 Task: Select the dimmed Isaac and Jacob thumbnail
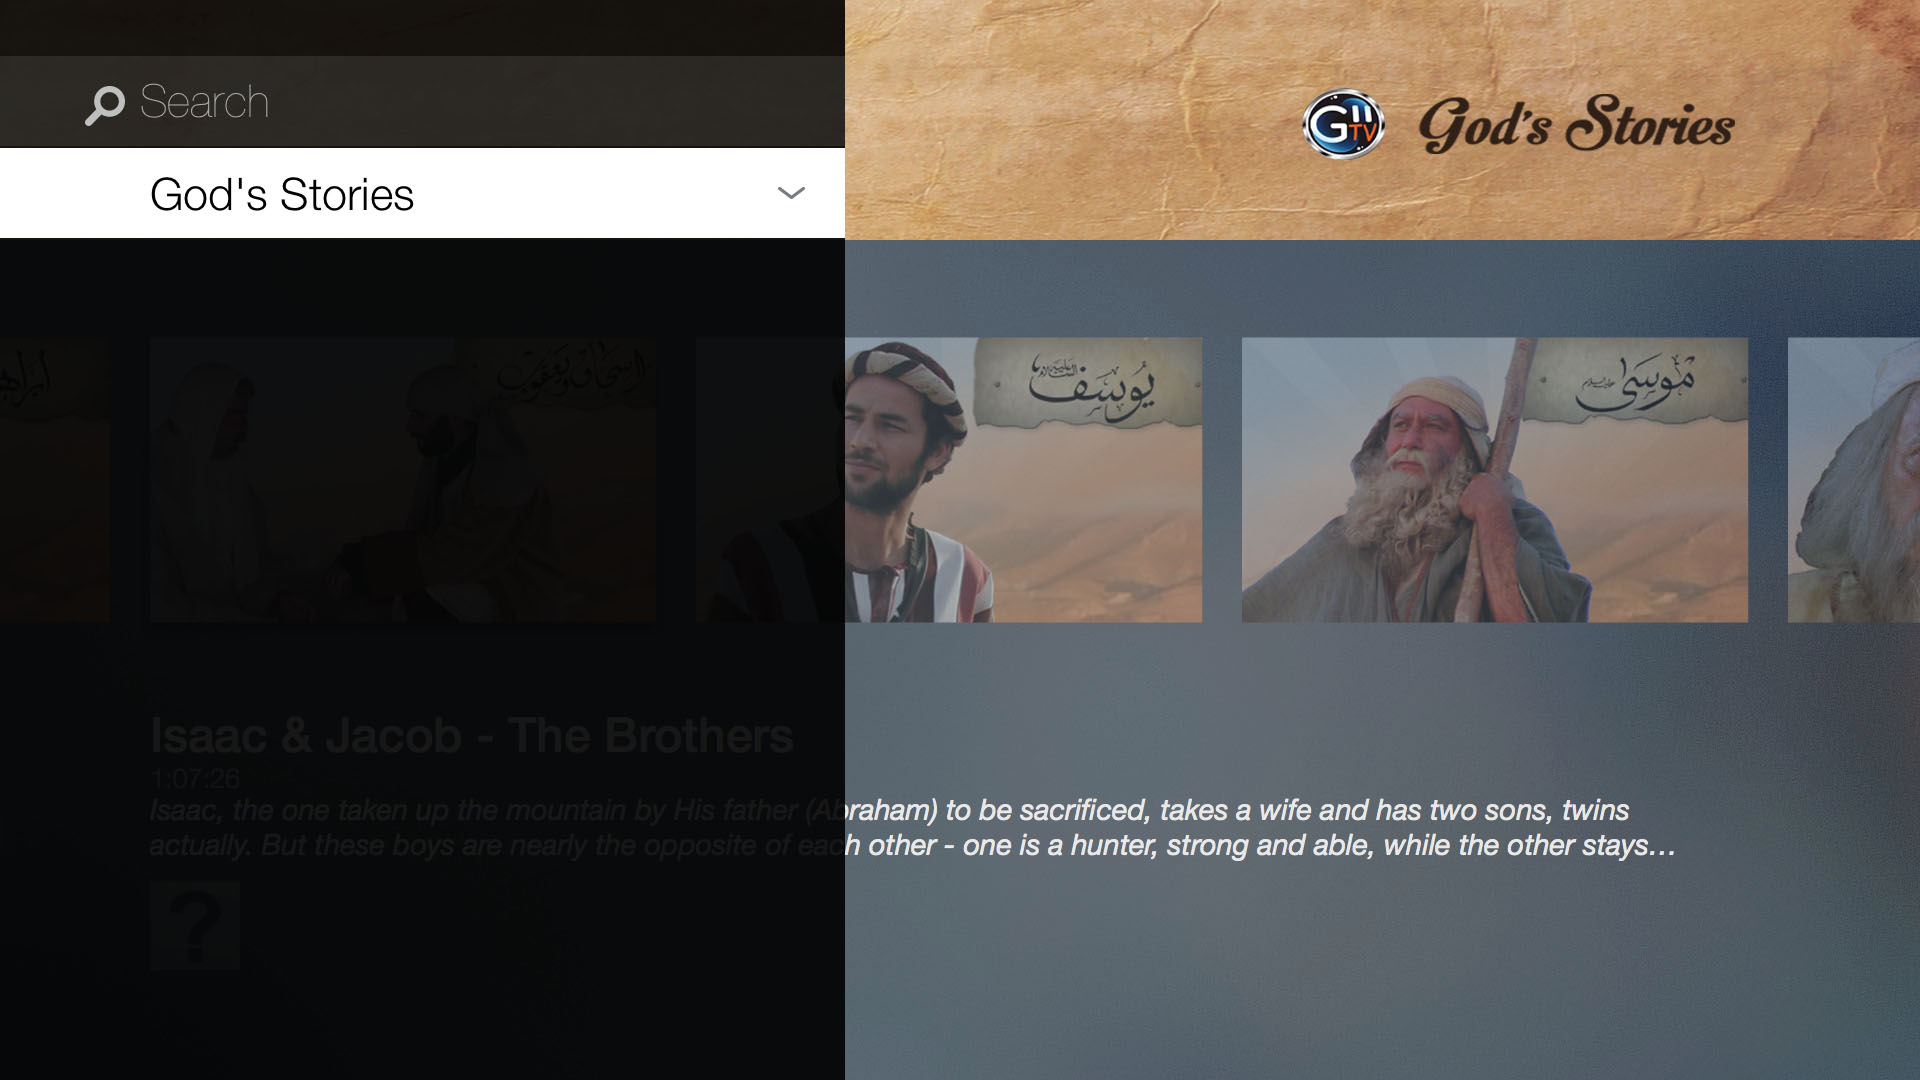tap(403, 480)
